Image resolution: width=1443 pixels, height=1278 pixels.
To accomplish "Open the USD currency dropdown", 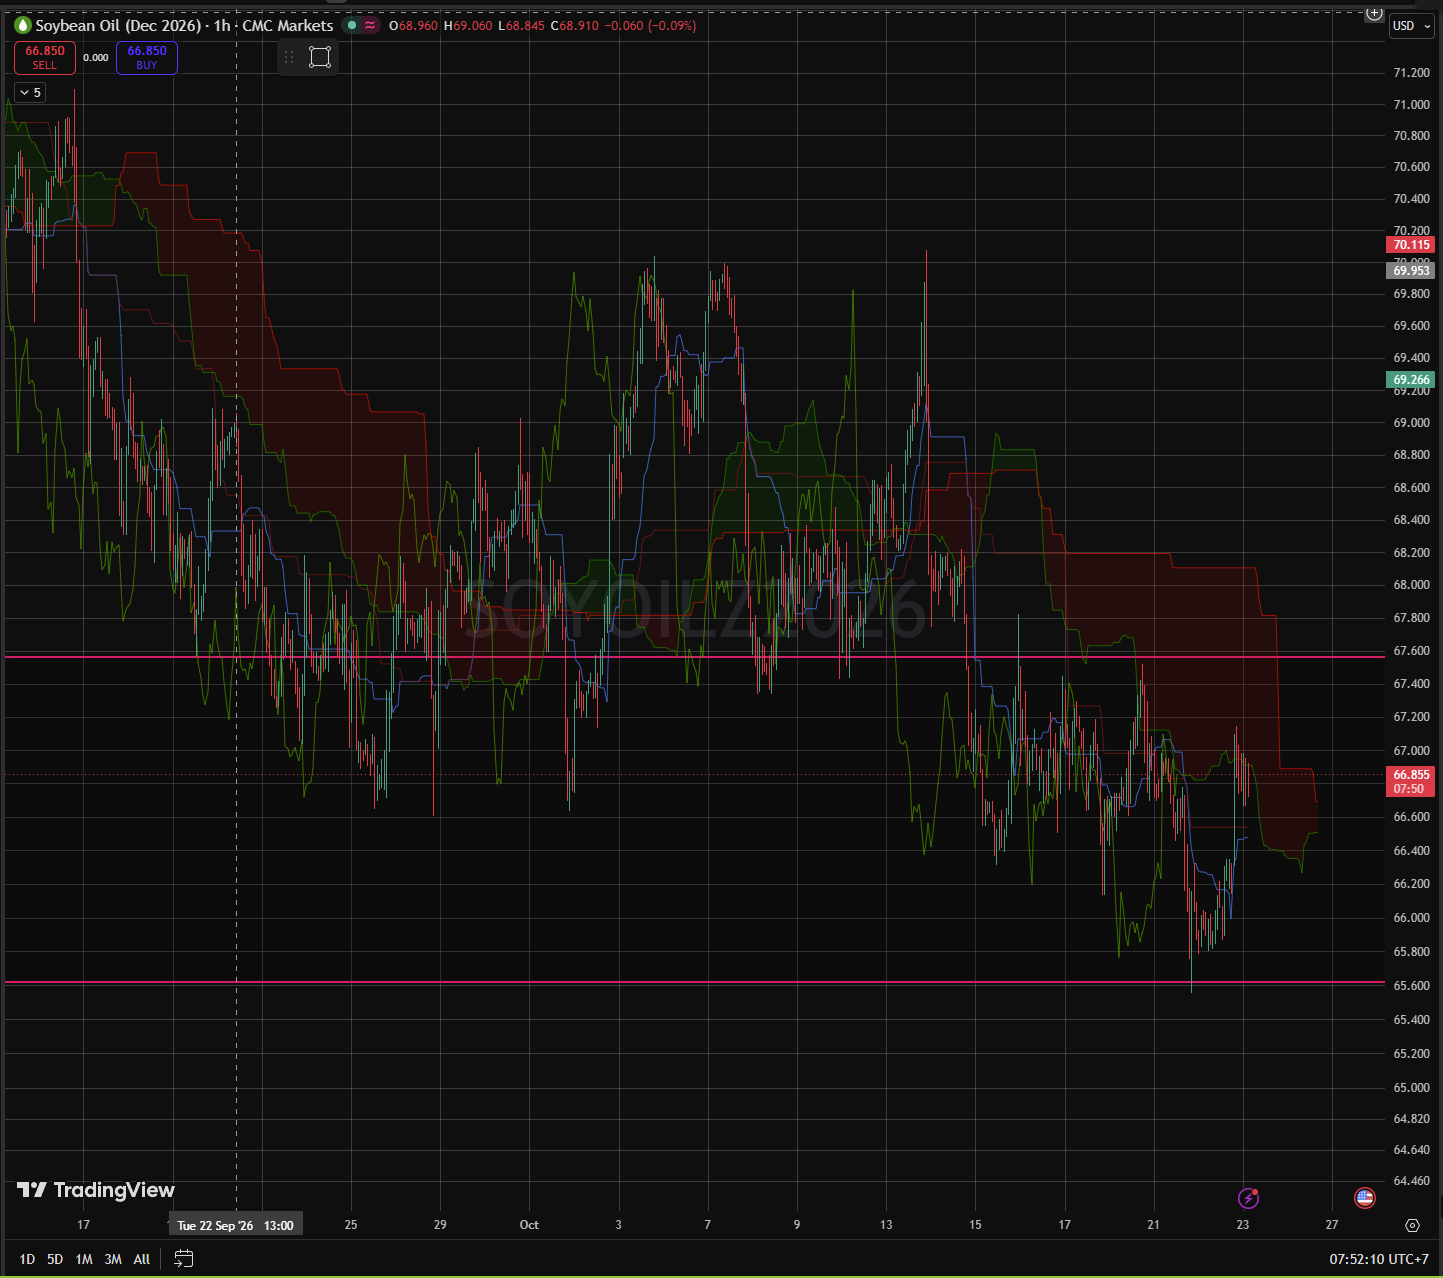I will click(x=1410, y=26).
